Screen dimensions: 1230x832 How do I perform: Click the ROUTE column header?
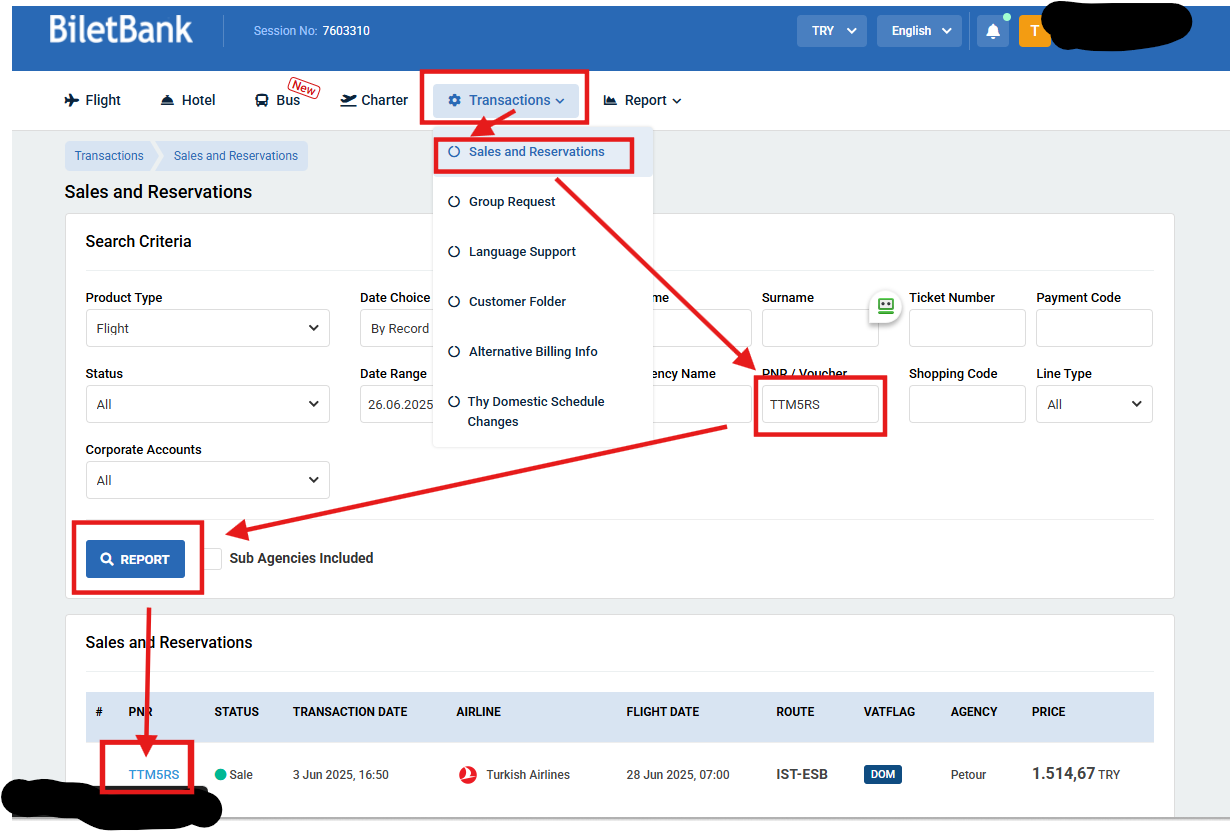[x=795, y=712]
